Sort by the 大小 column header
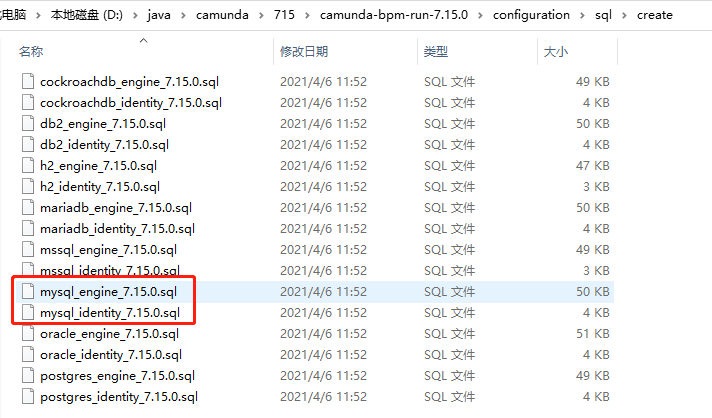 point(555,52)
